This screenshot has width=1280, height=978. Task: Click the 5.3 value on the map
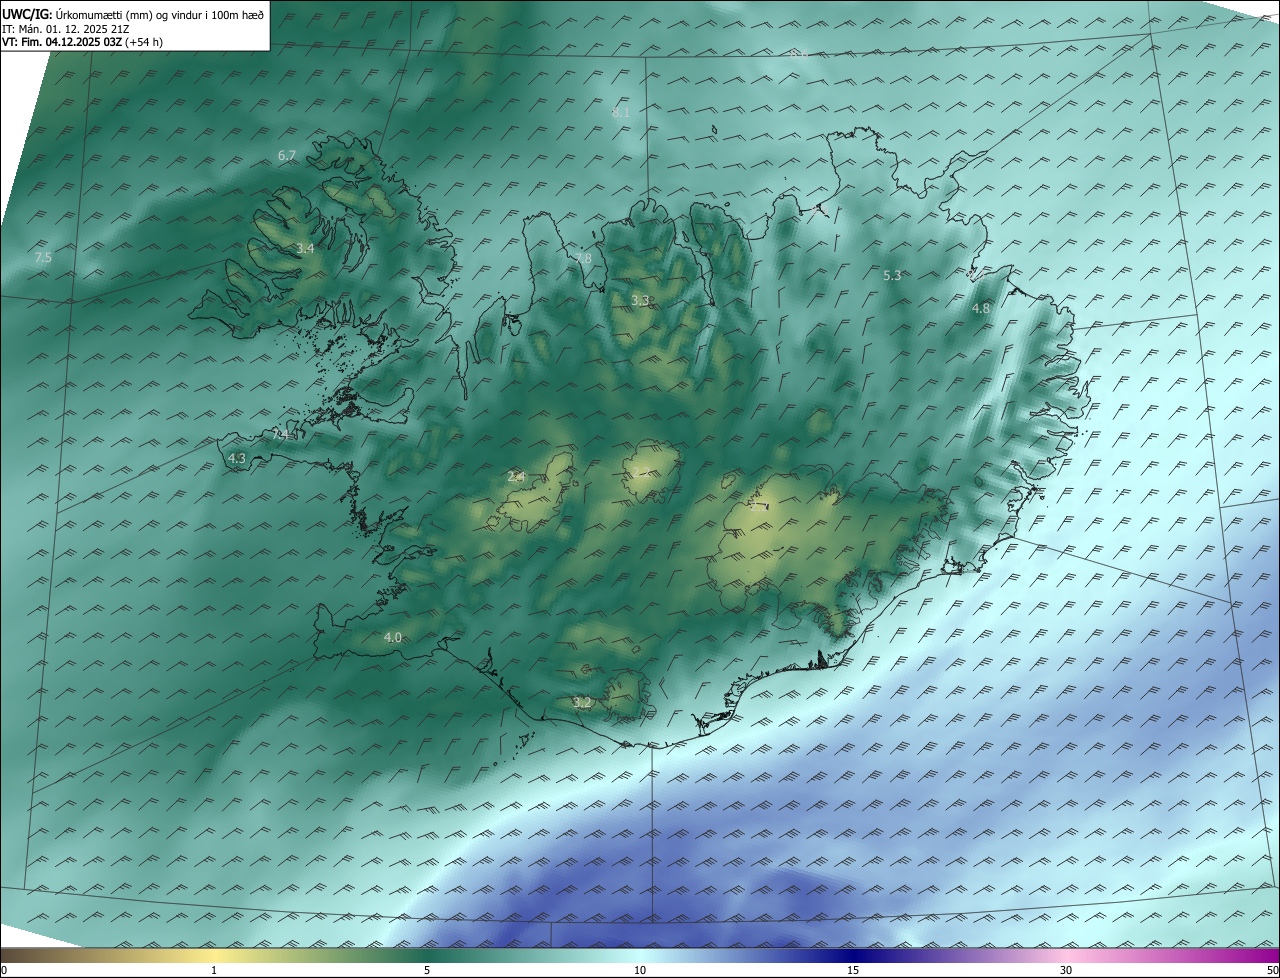click(x=892, y=275)
